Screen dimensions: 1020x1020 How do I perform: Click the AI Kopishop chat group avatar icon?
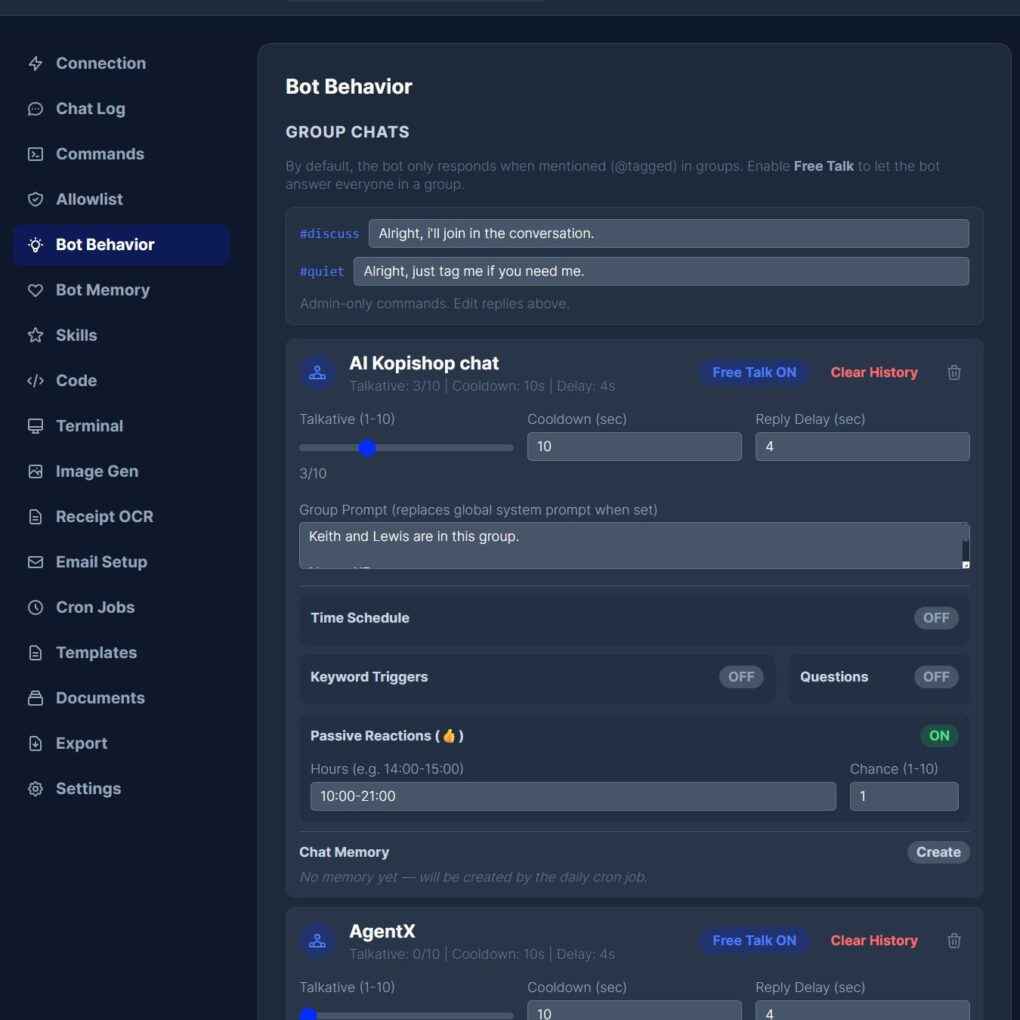point(317,373)
